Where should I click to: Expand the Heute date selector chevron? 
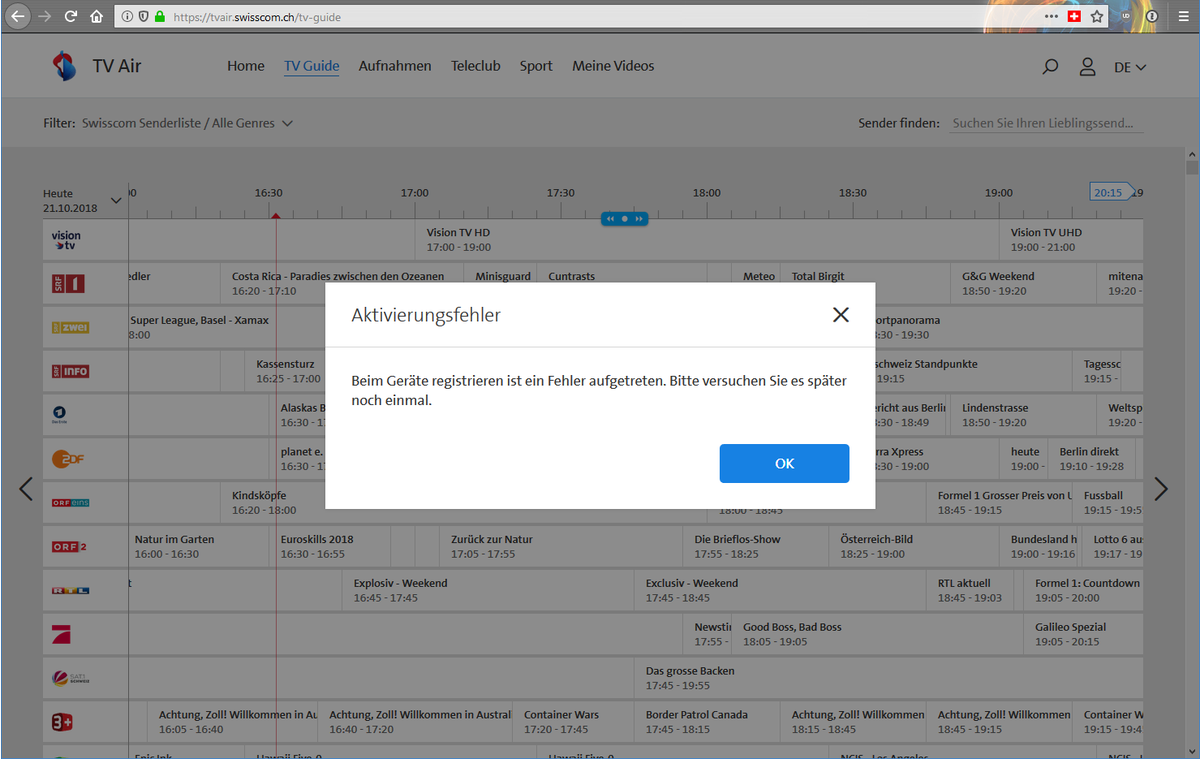(x=115, y=201)
